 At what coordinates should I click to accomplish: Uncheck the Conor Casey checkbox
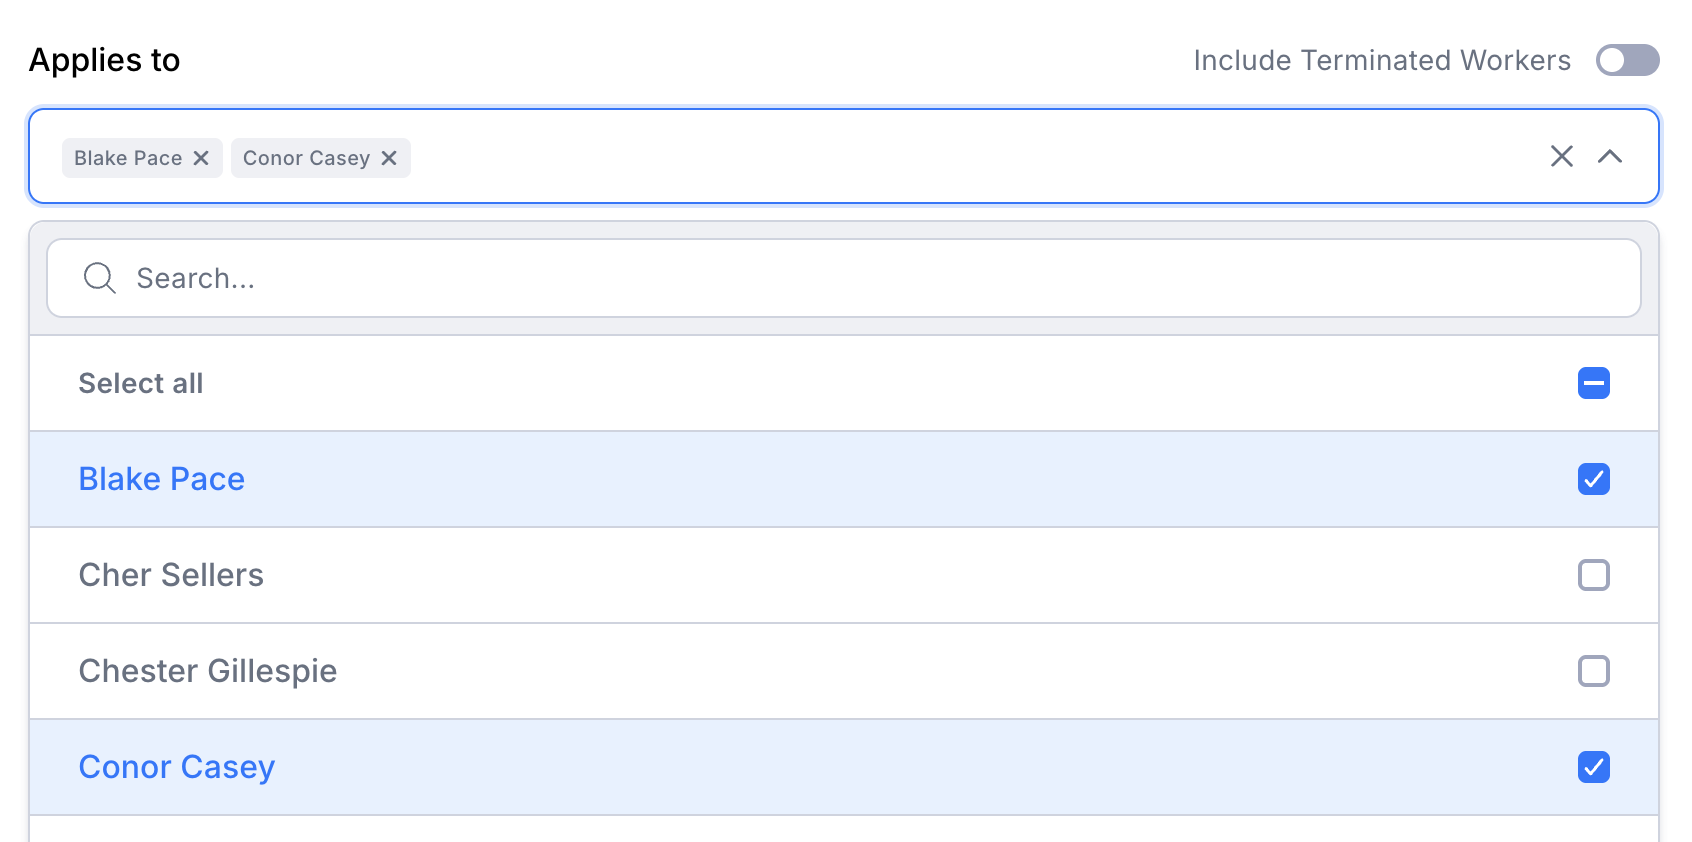[x=1594, y=767]
